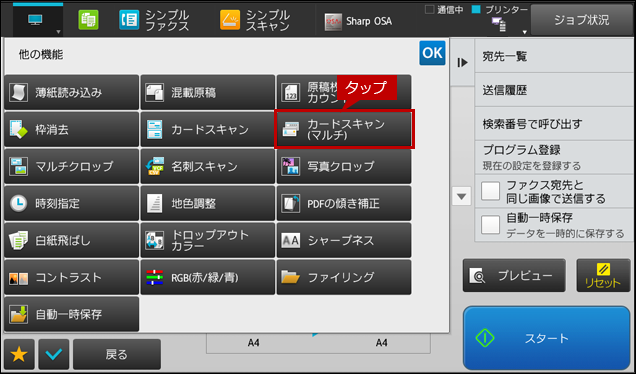
Task: Tap the blue checkmark button
Action: pos(54,355)
